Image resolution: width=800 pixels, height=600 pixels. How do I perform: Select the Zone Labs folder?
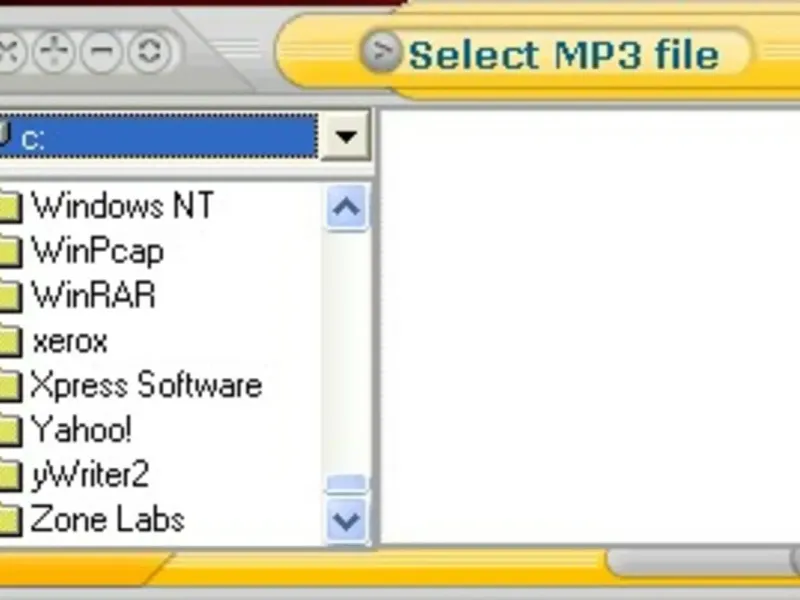pos(107,519)
